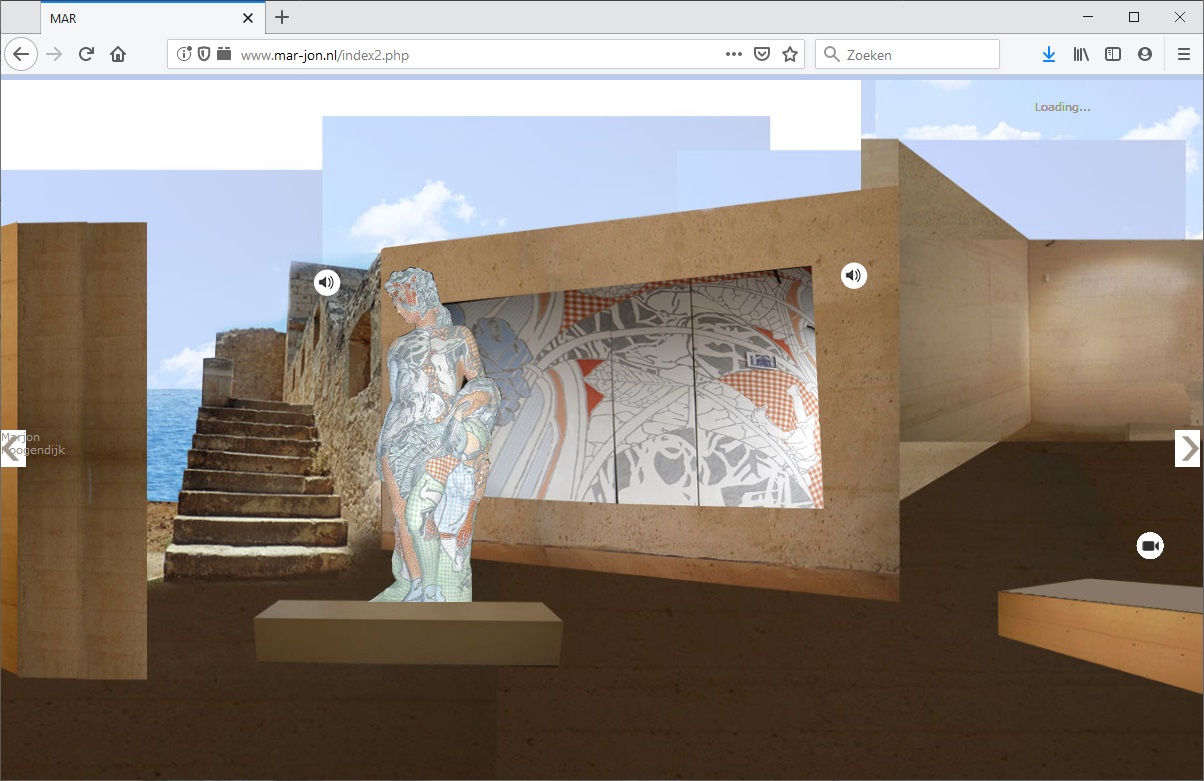This screenshot has width=1204, height=781.
Task: Open the Downloads panel
Action: 1048,55
